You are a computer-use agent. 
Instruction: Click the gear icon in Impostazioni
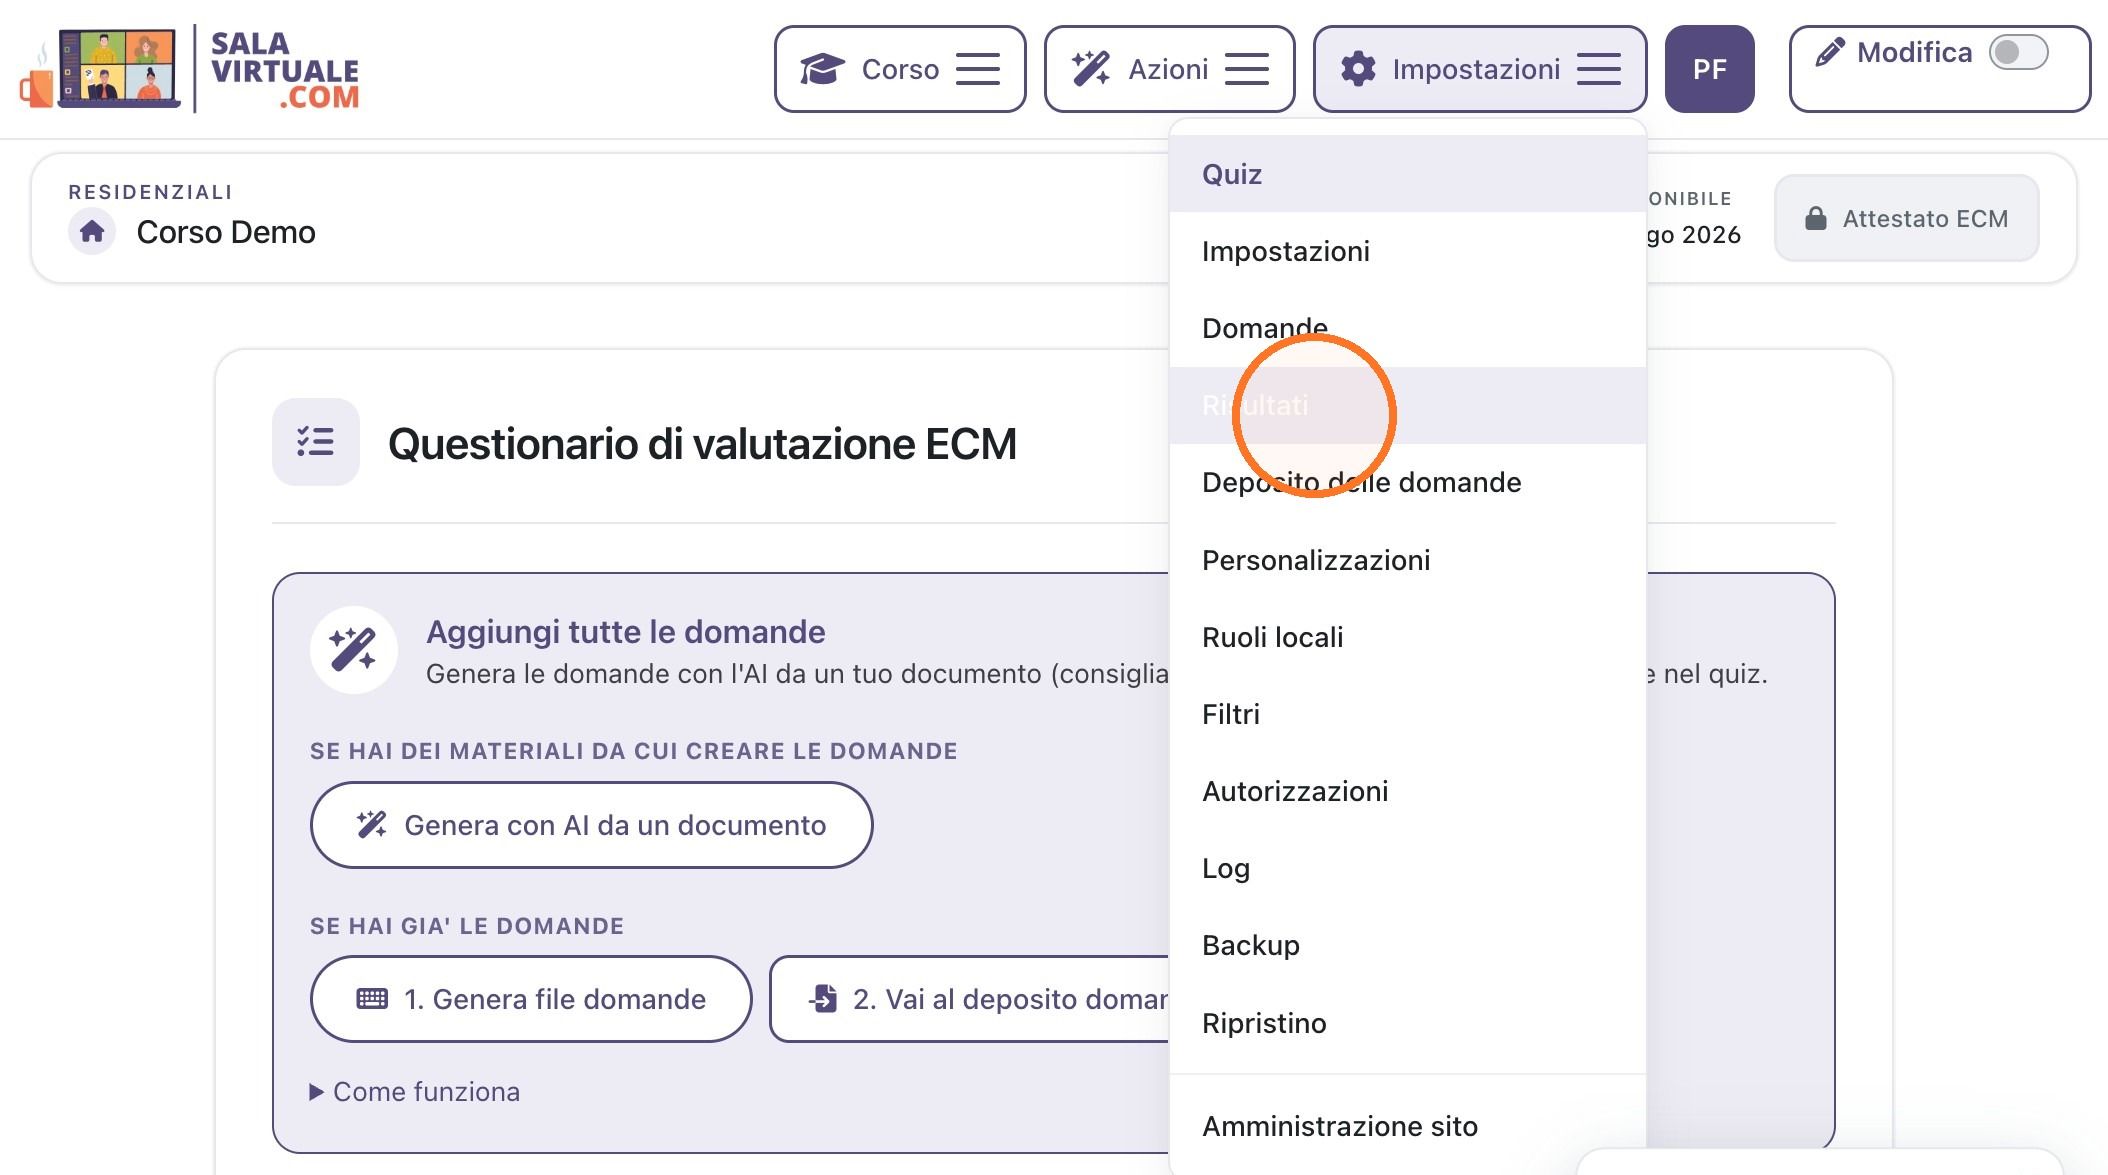click(x=1358, y=69)
